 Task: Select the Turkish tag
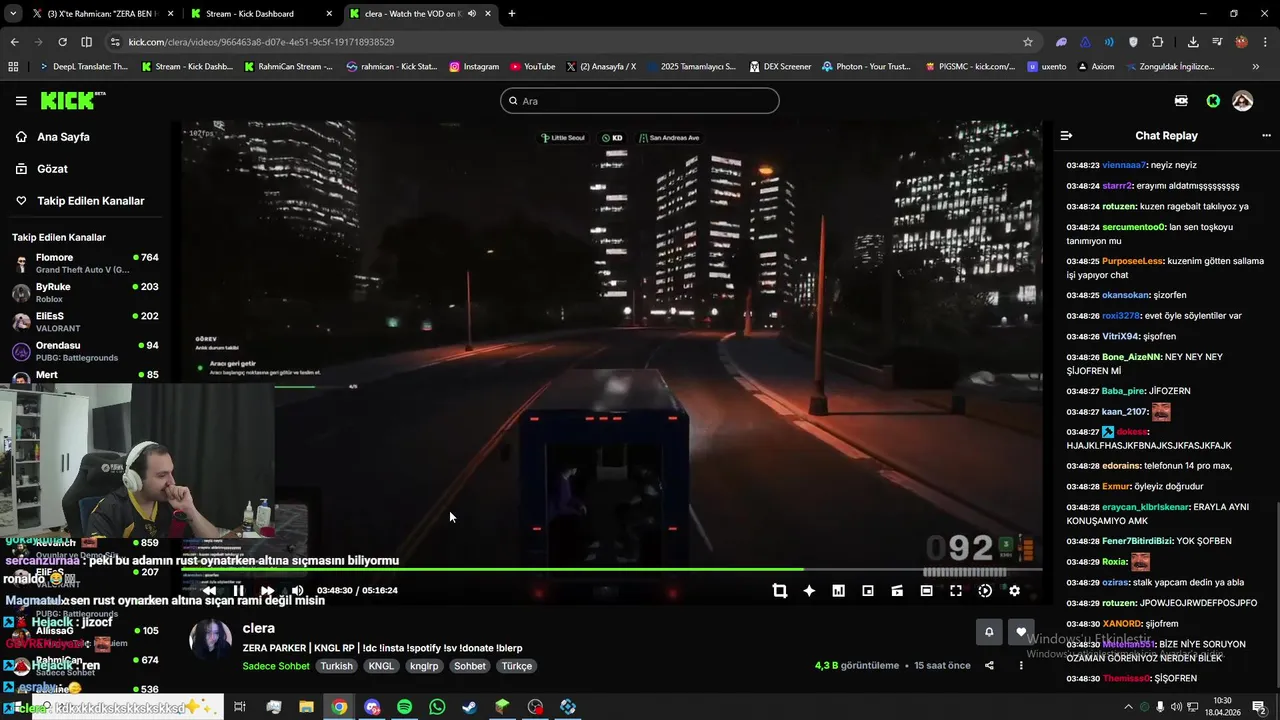(x=336, y=666)
